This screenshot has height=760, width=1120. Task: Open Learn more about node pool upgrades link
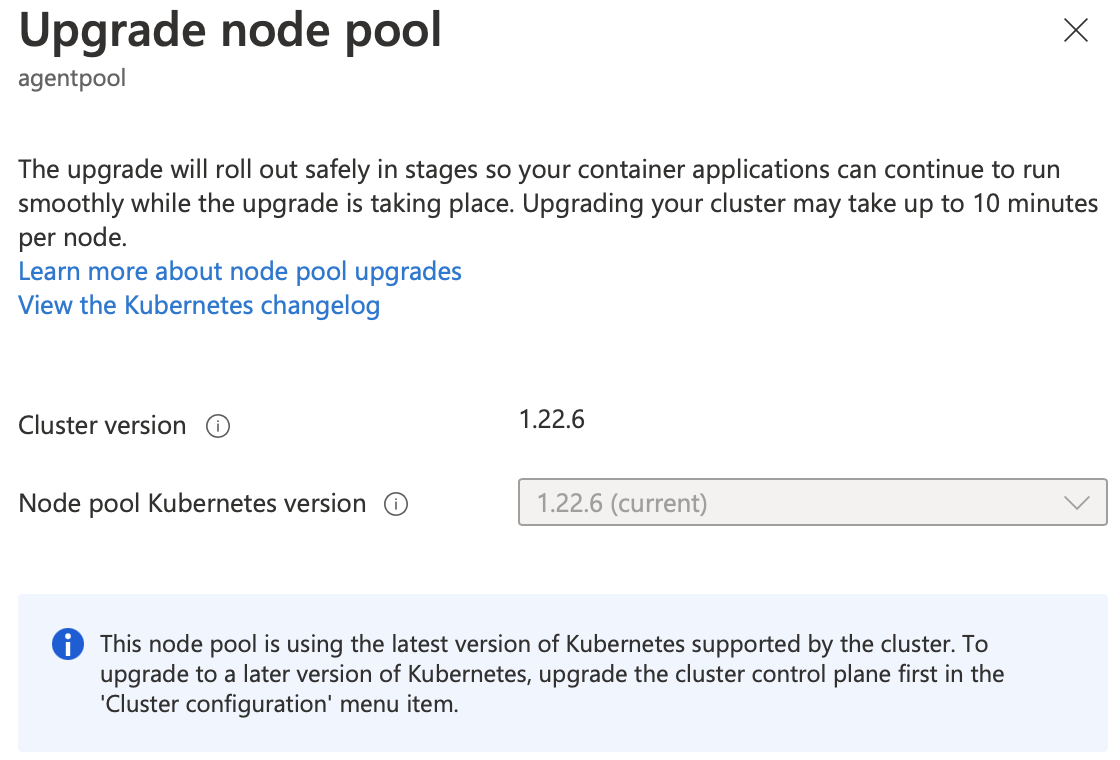(240, 271)
